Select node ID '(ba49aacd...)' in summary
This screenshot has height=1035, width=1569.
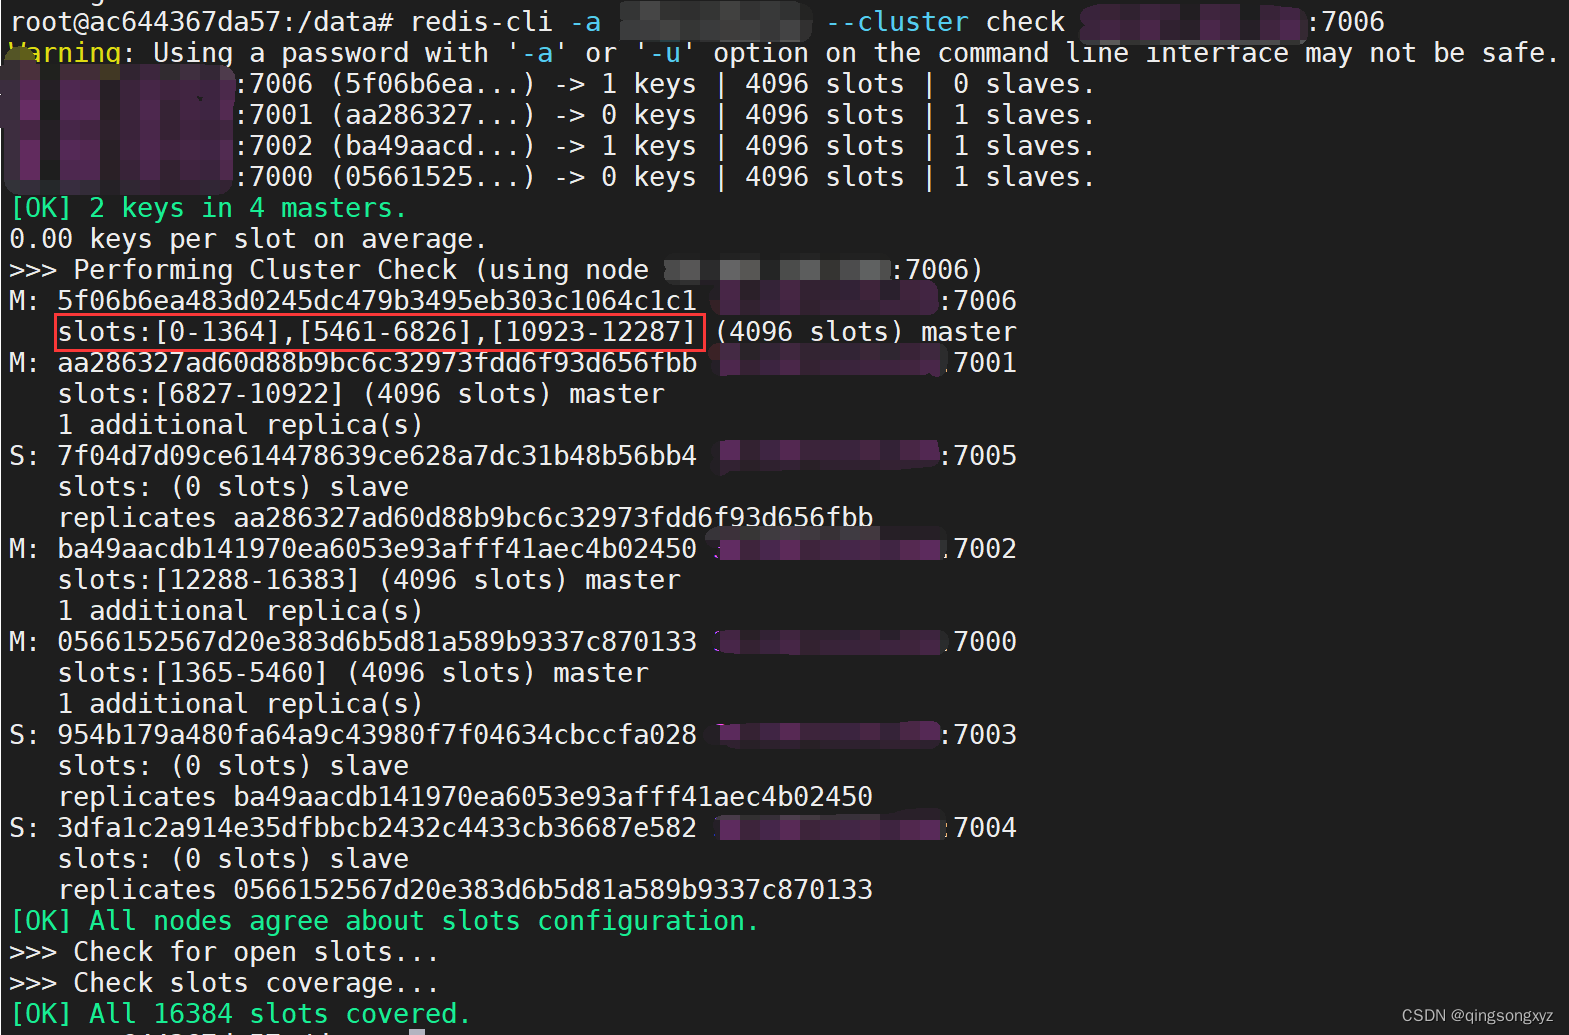[x=433, y=146]
